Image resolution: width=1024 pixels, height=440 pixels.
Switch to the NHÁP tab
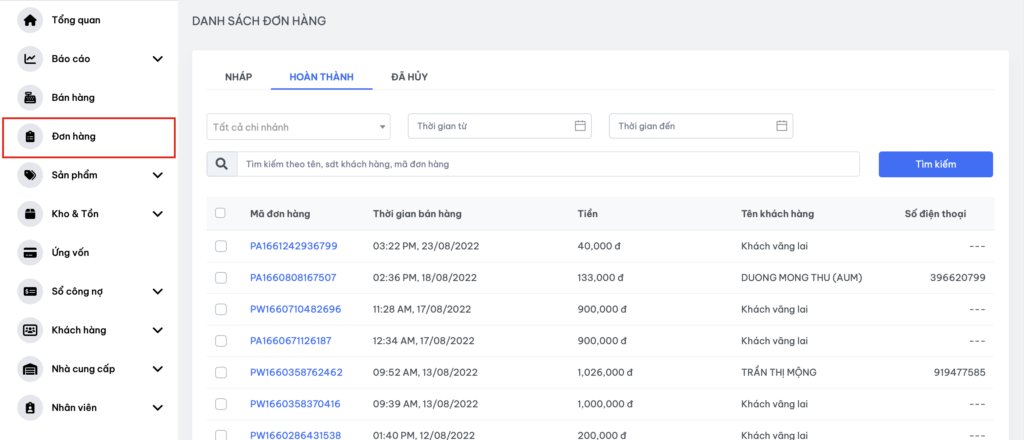[x=238, y=77]
